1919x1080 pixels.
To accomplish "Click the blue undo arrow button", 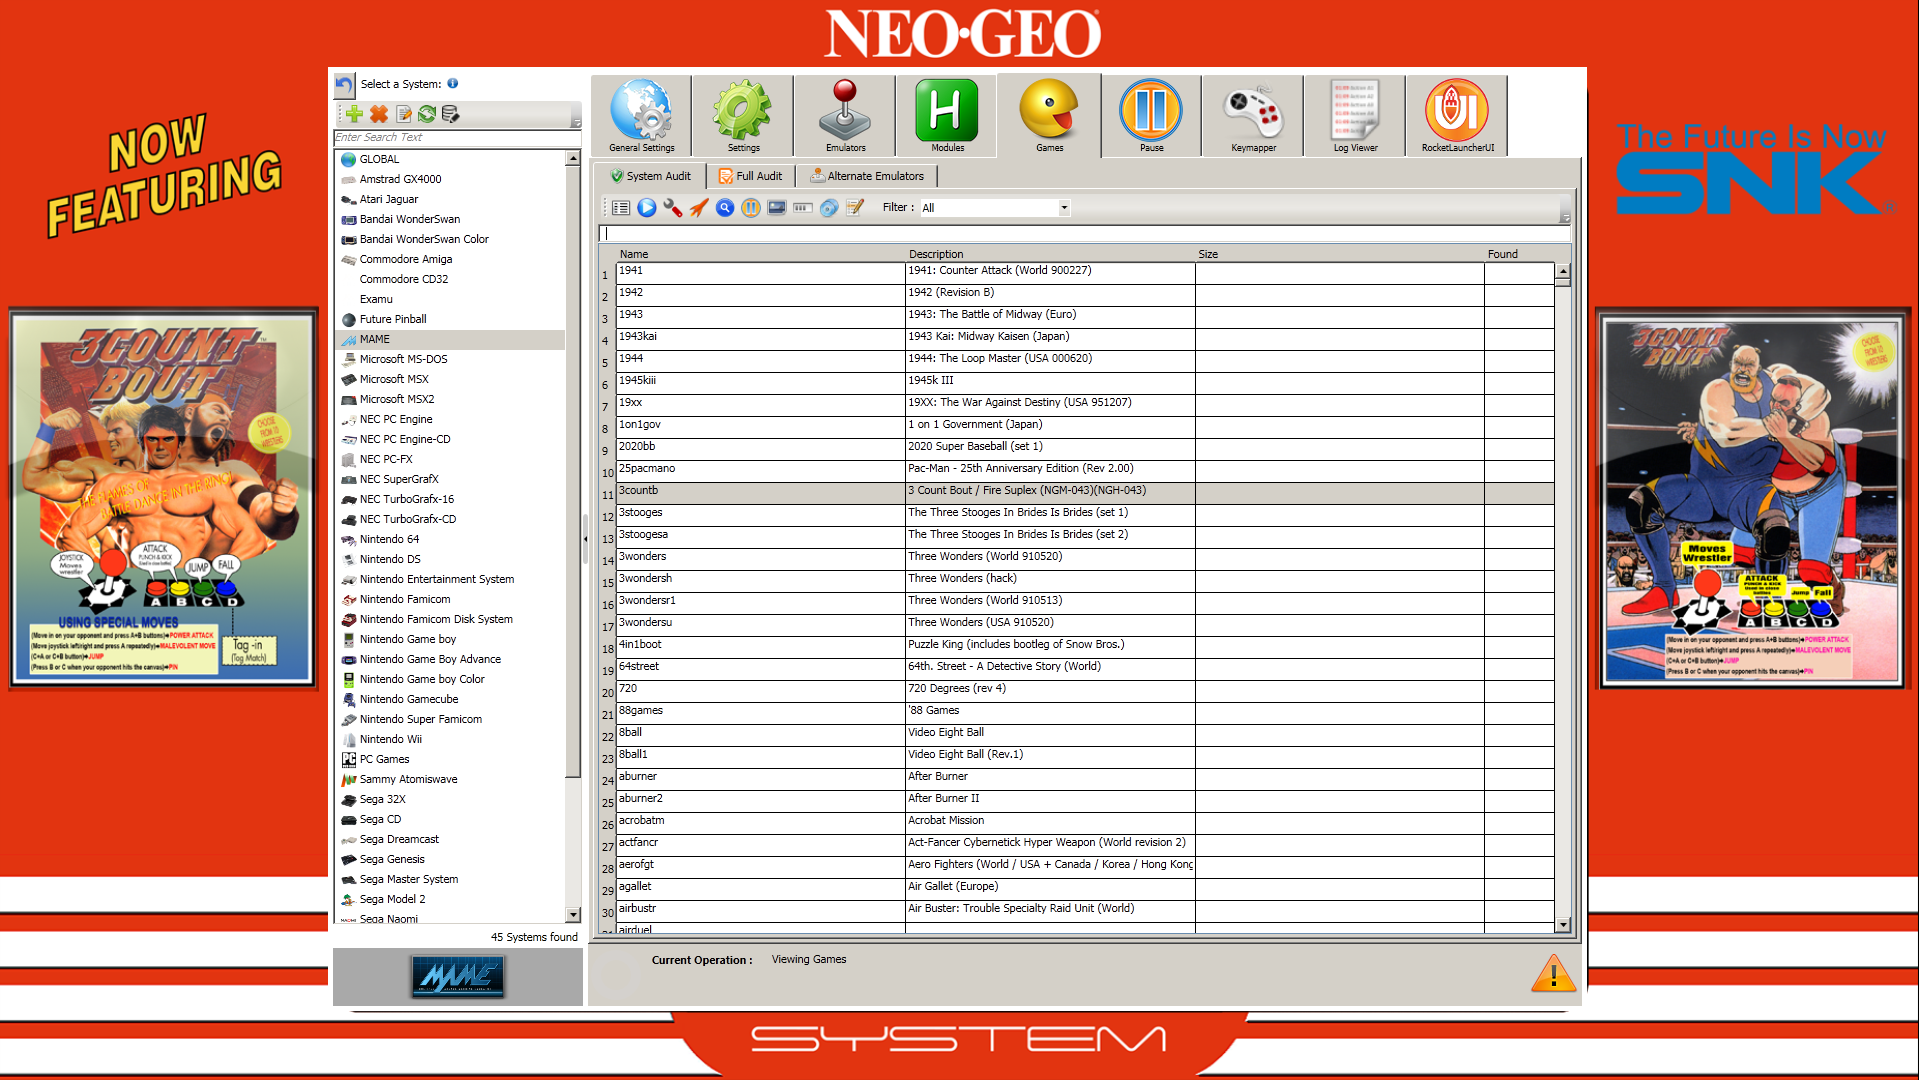I will point(344,85).
